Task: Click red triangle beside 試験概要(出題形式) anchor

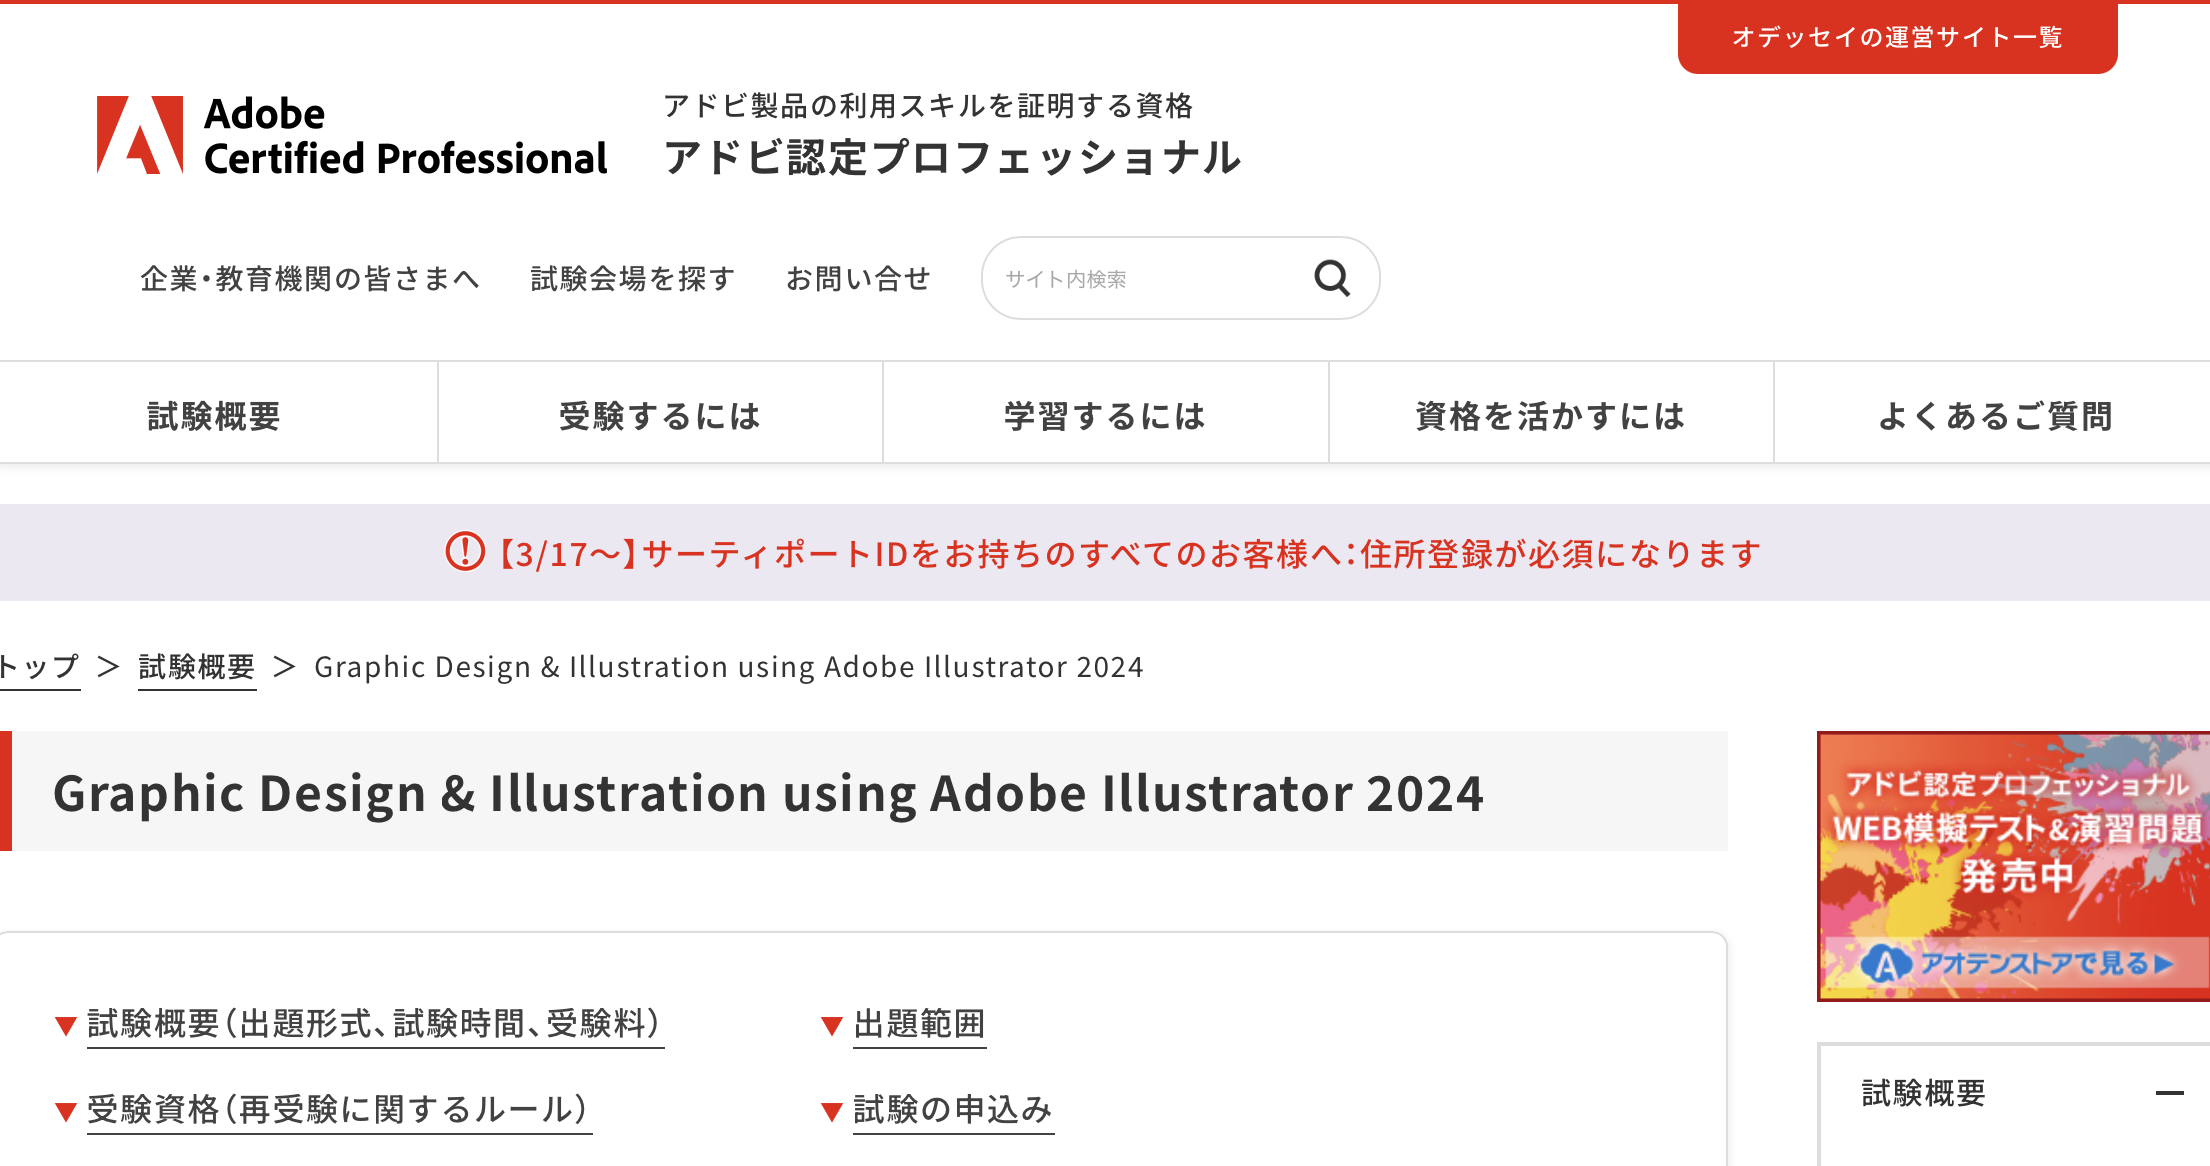Action: pos(66,1026)
